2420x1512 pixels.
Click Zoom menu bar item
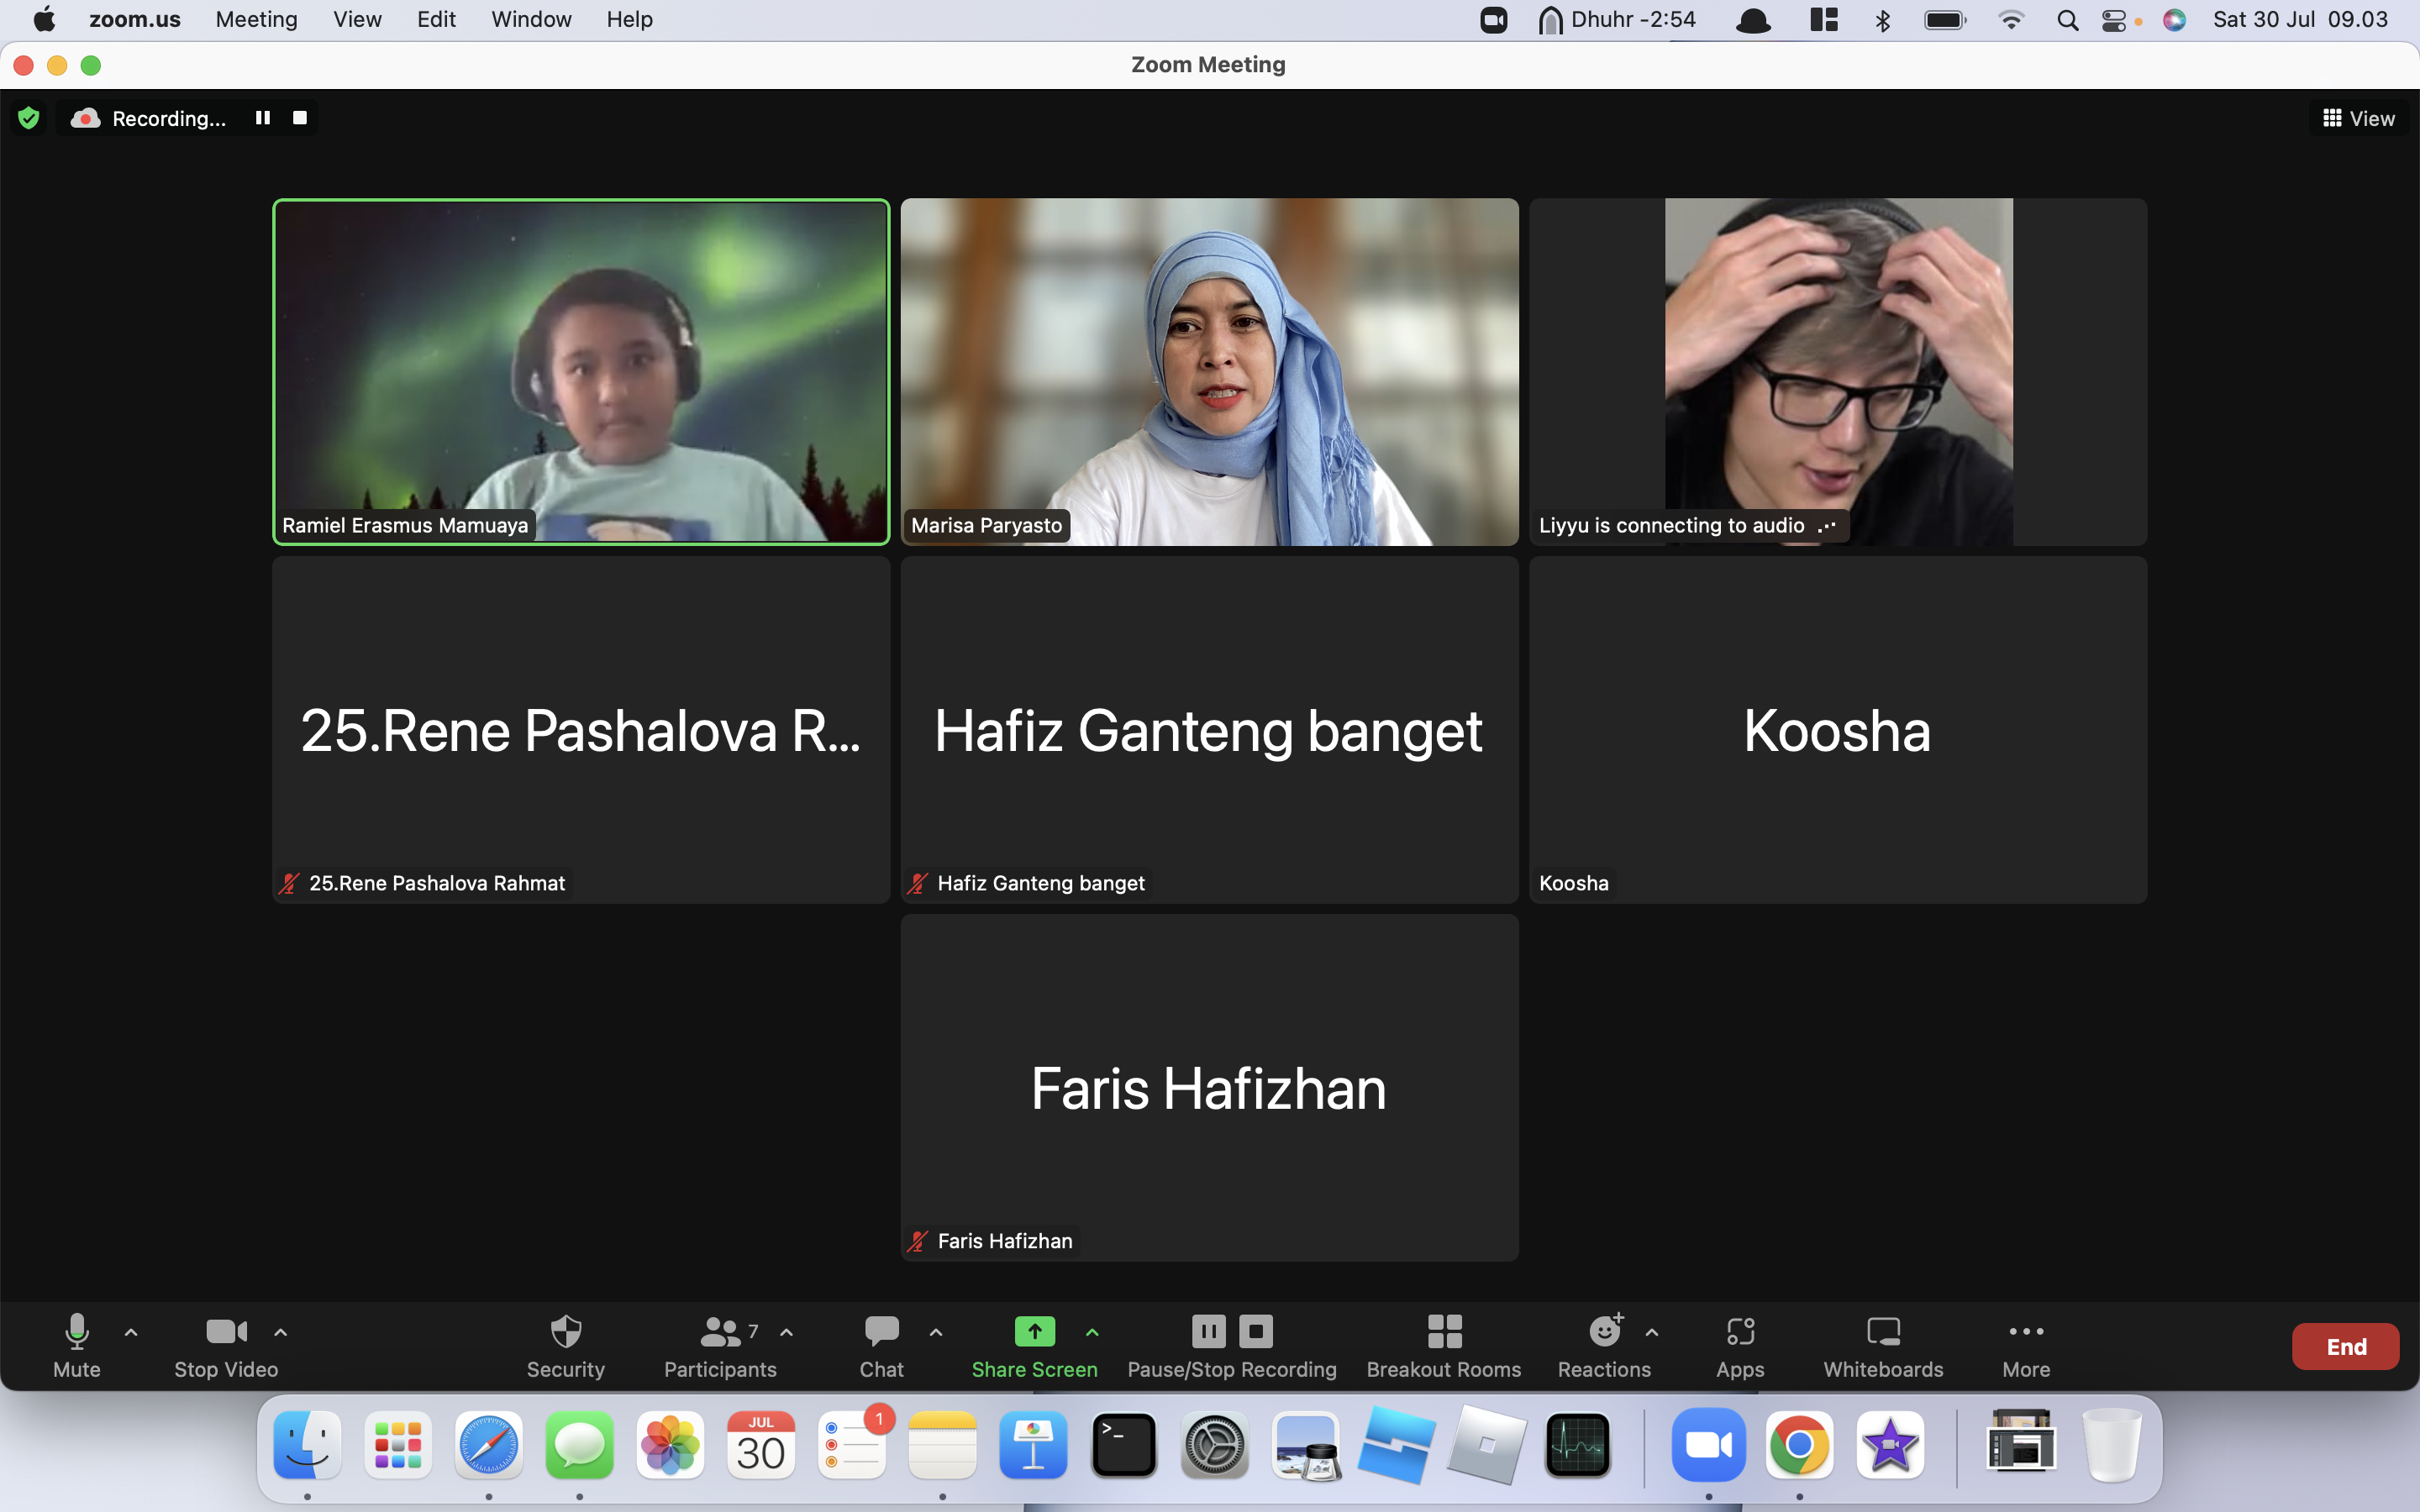tap(136, 19)
